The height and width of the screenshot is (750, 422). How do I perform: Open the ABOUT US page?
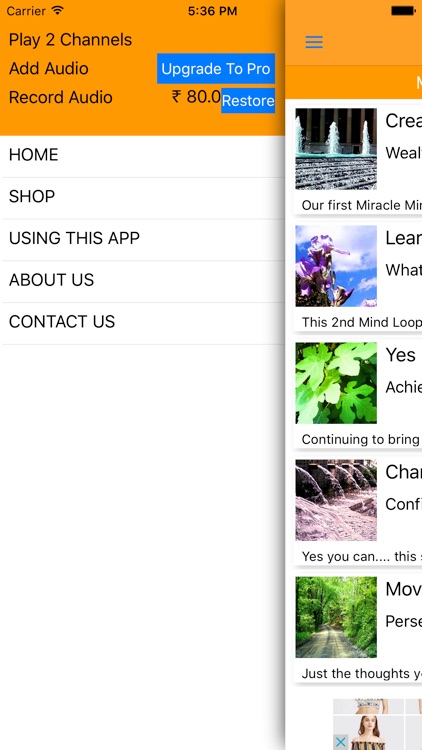pos(143,280)
